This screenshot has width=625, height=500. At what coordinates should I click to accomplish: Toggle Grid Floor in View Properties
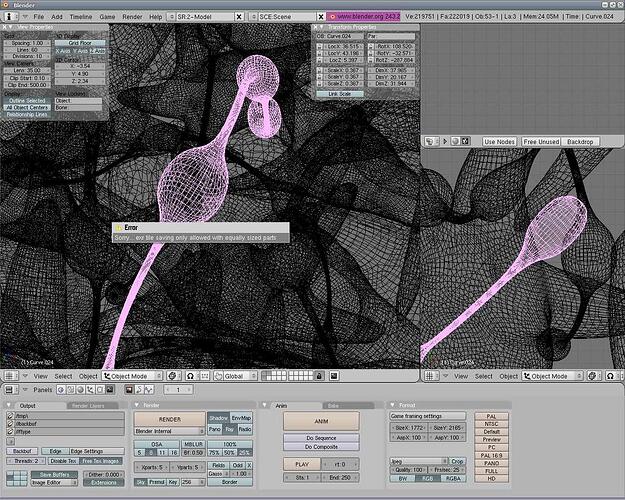coord(80,43)
